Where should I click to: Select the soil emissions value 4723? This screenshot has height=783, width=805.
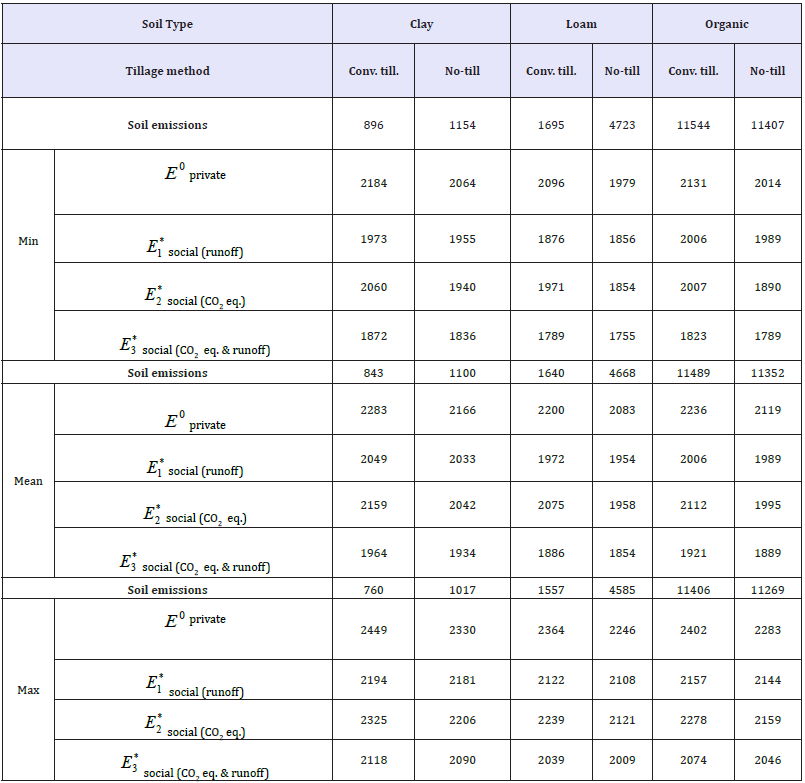point(622,125)
